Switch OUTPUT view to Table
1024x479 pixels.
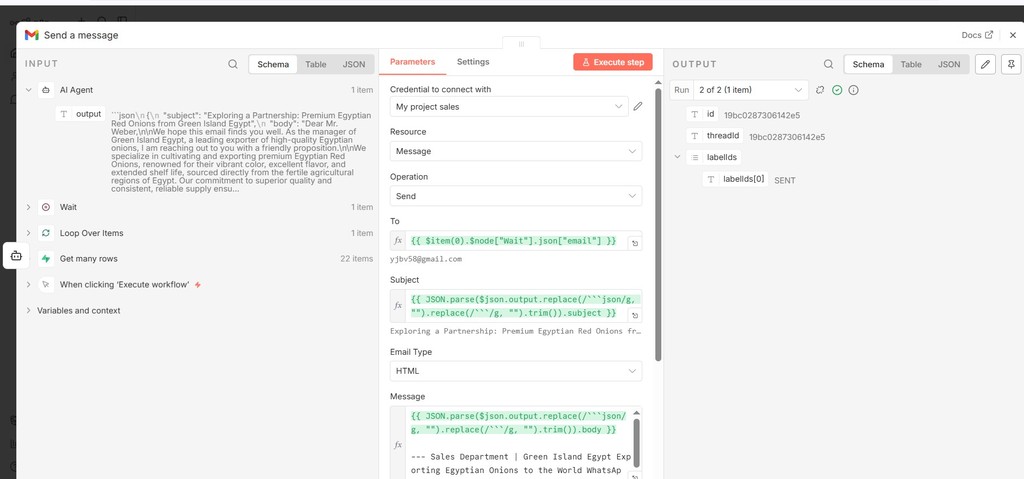911,64
